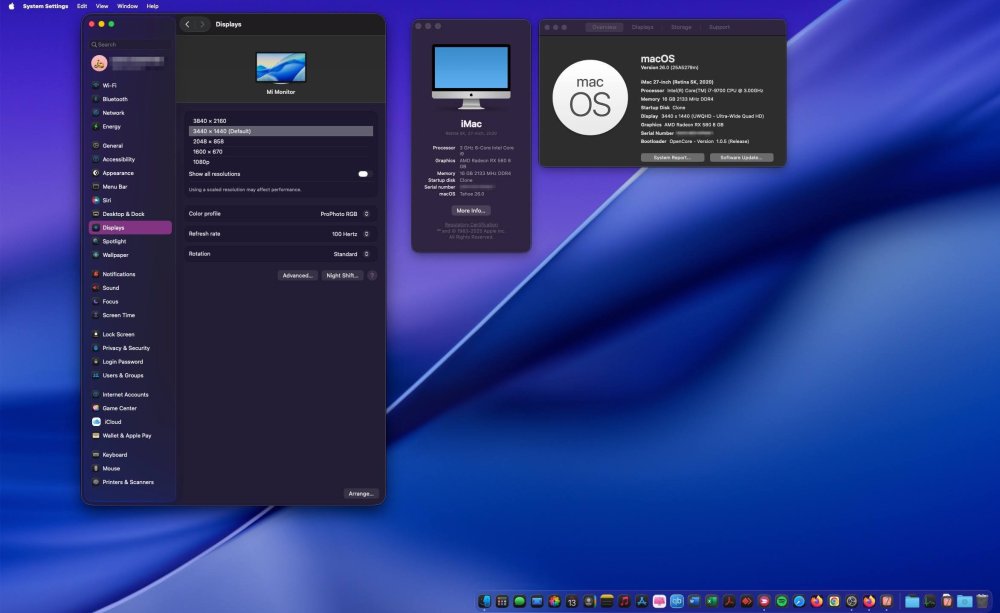Toggle the Show all resolutions switch

tap(363, 174)
